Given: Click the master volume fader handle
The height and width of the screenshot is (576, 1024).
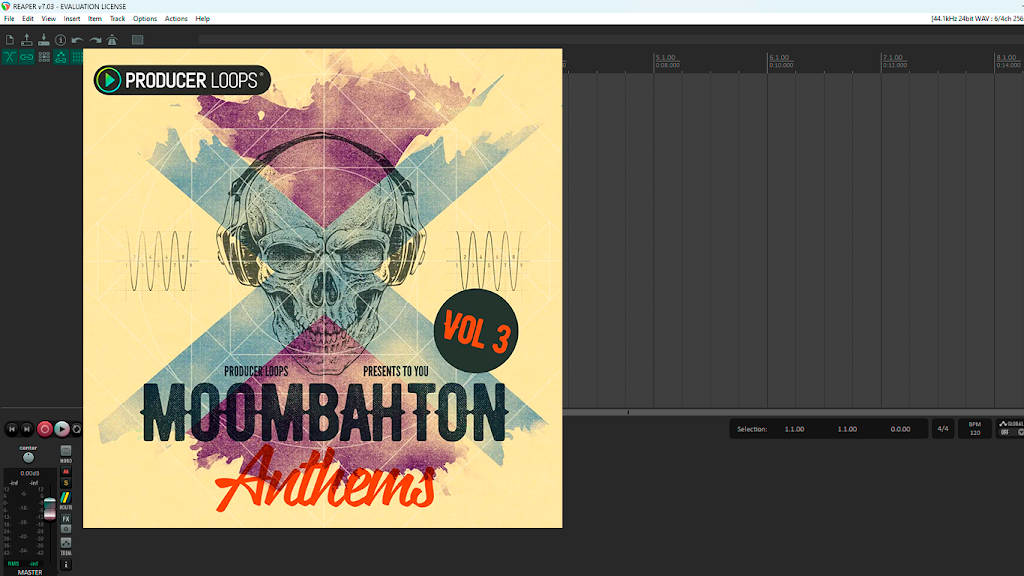Looking at the screenshot, I should click(50, 508).
